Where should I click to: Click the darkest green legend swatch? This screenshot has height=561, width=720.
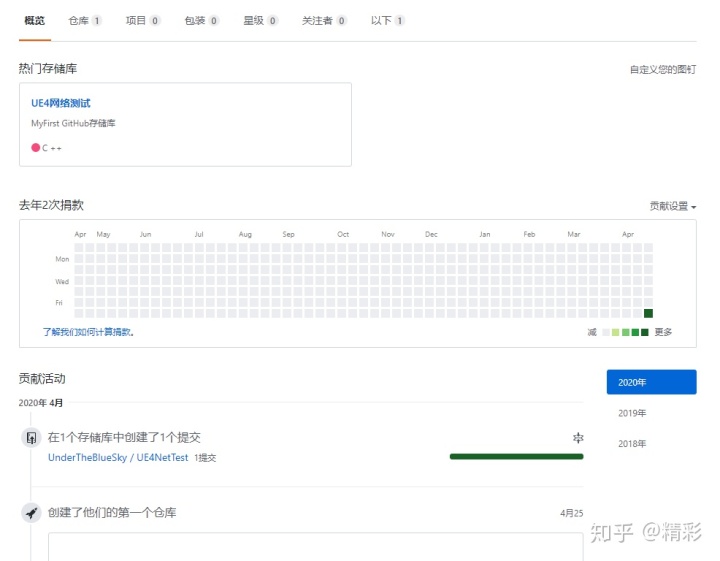(644, 332)
